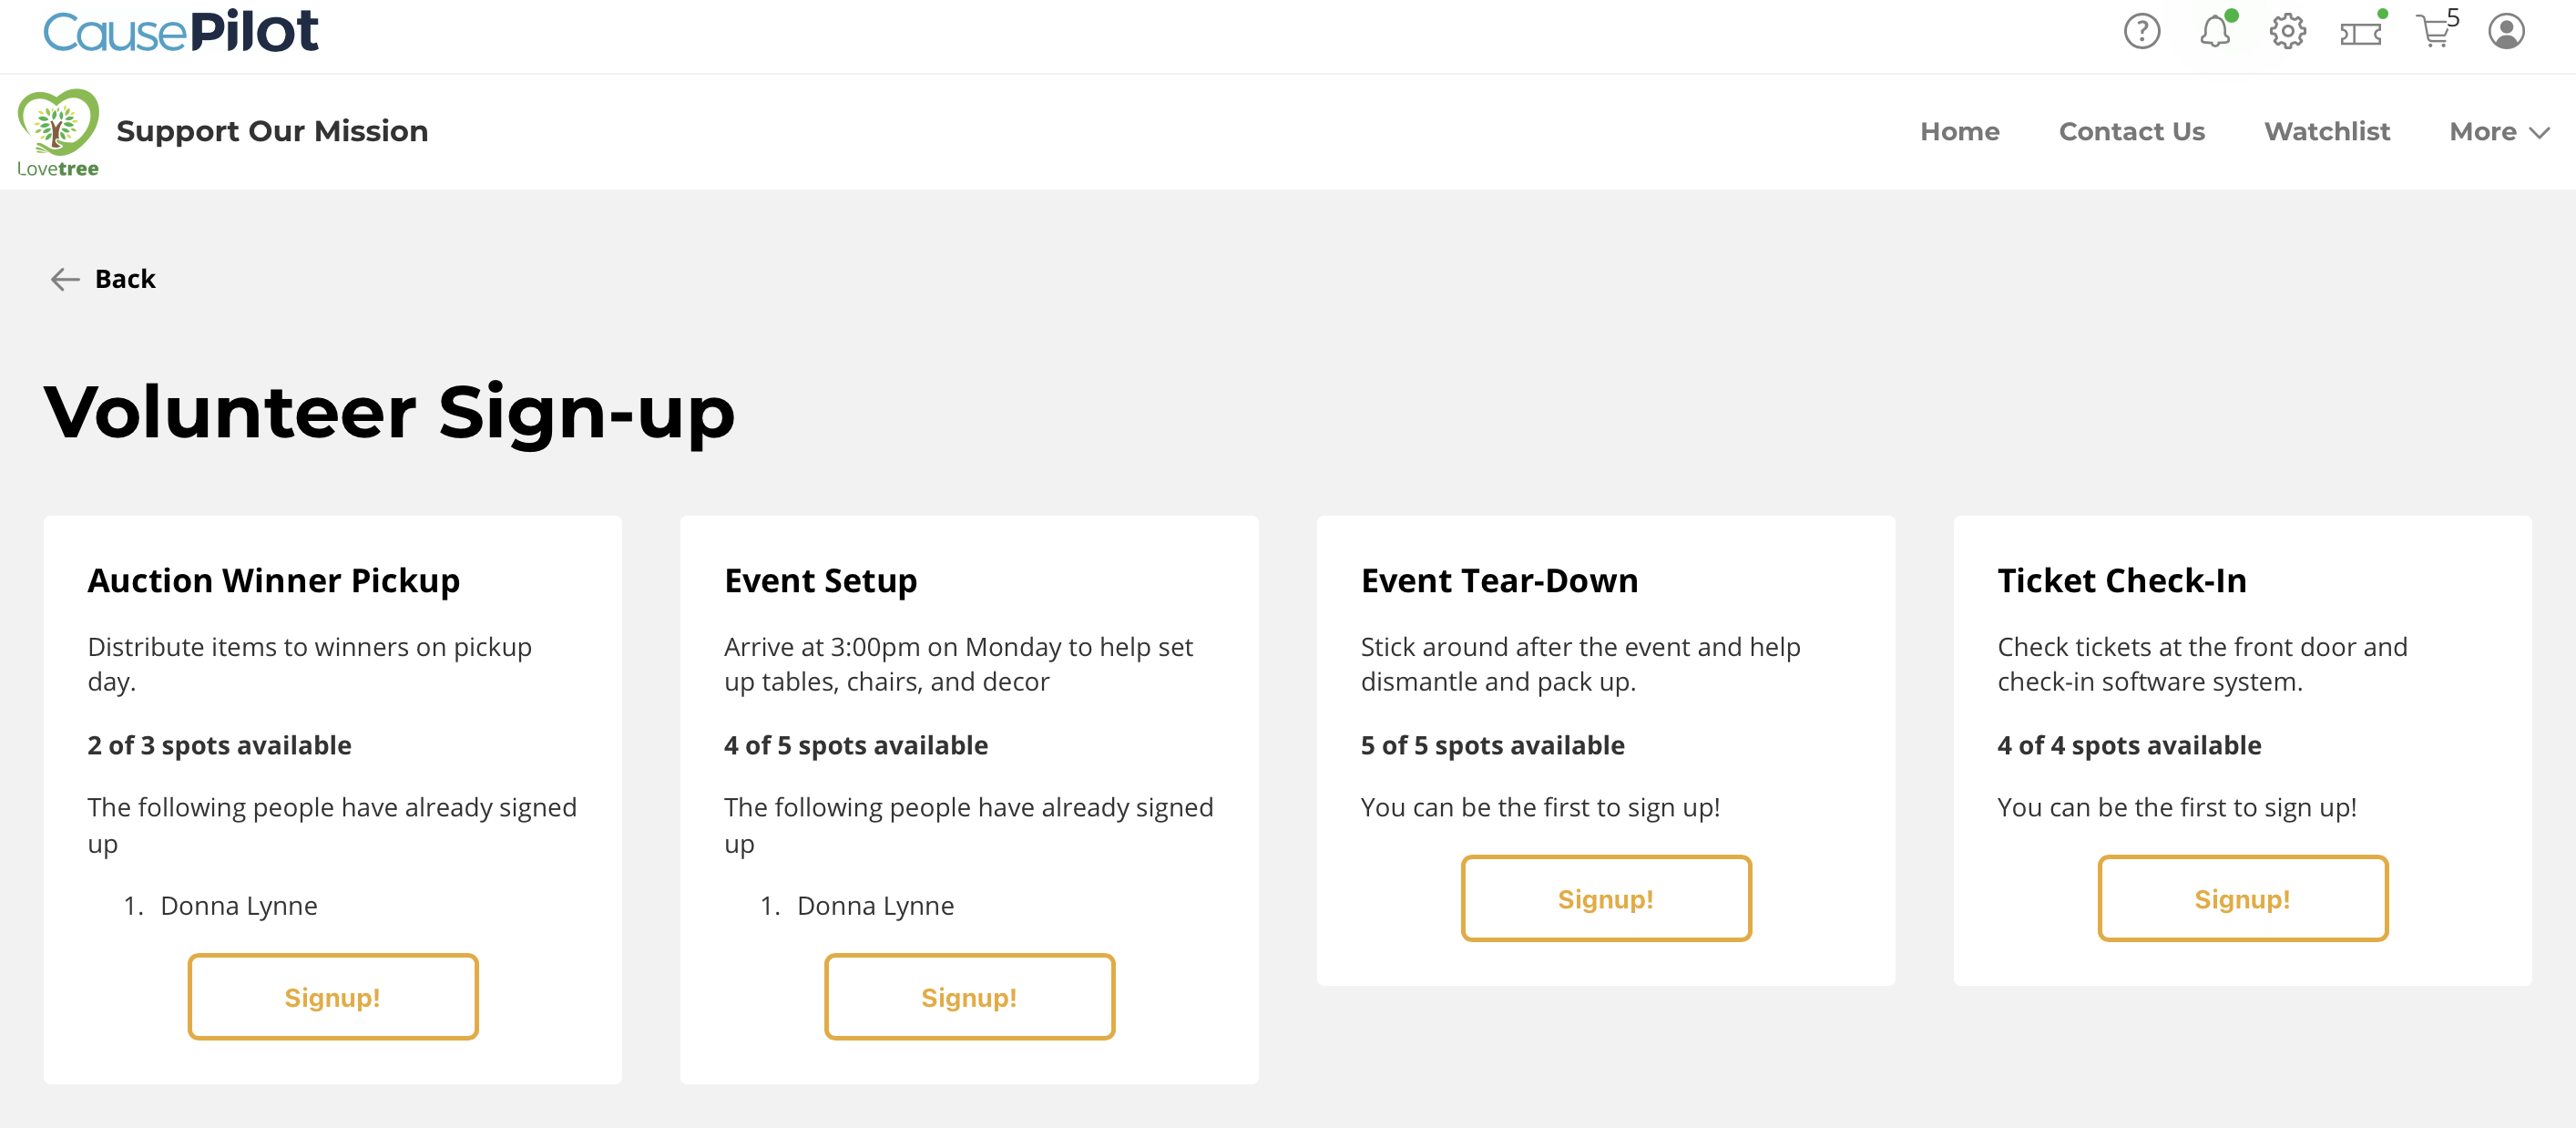2576x1128 pixels.
Task: Click the Back link text
Action: (x=125, y=279)
